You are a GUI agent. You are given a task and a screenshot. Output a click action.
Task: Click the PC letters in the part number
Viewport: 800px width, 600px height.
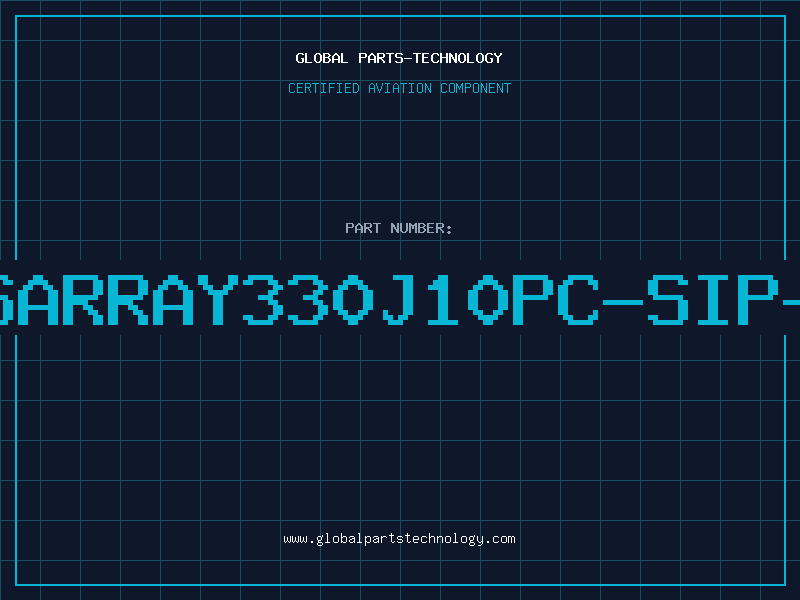(x=556, y=299)
